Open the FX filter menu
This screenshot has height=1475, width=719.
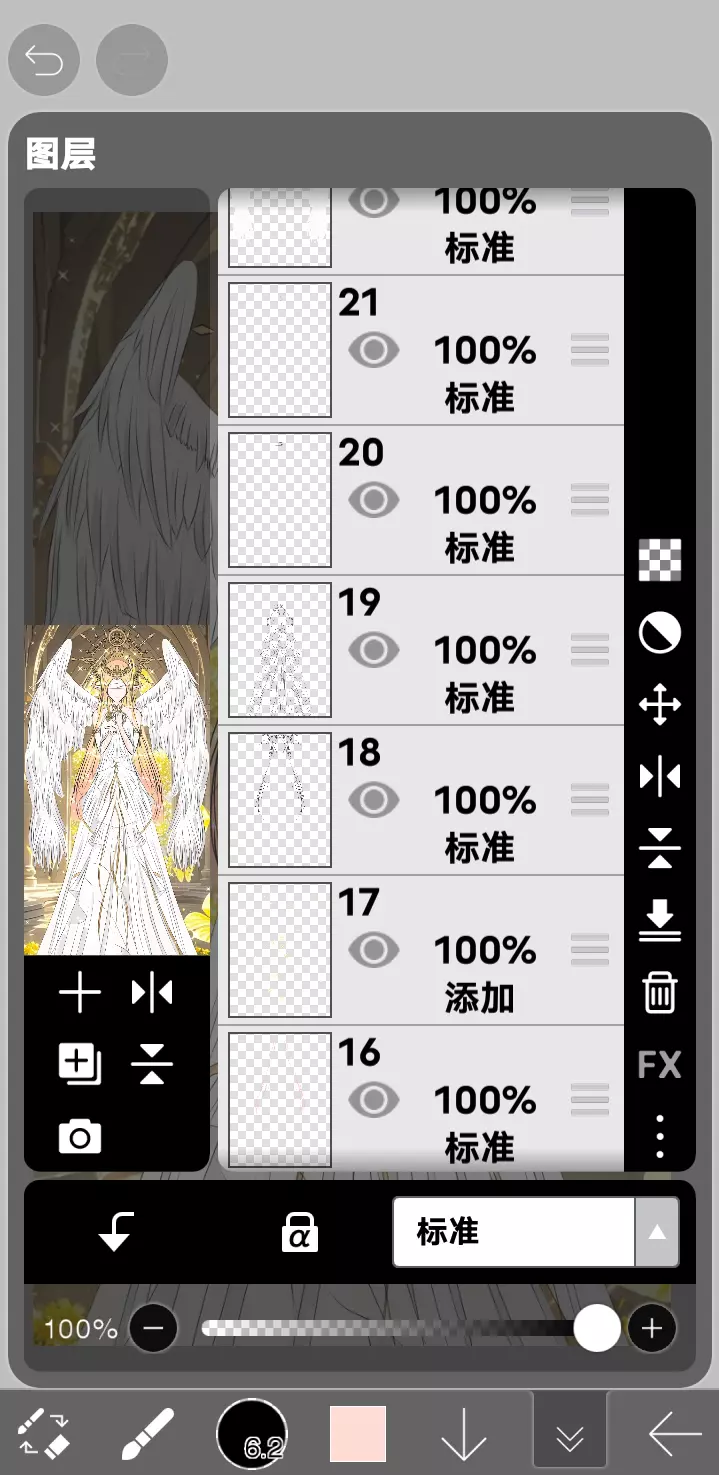660,1065
